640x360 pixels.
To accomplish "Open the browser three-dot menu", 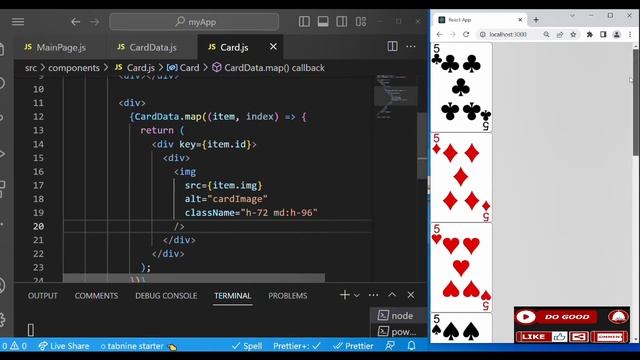I will click(x=630, y=35).
